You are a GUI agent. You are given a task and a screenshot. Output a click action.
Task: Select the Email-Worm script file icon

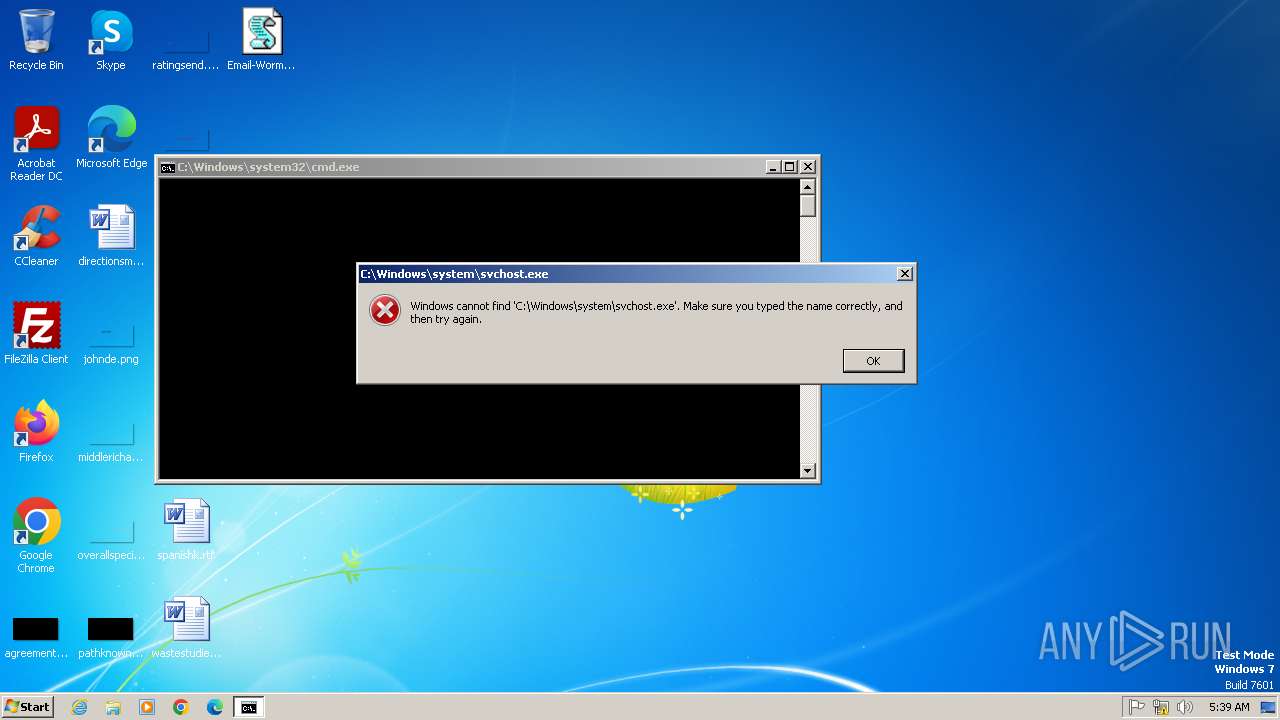coord(261,40)
